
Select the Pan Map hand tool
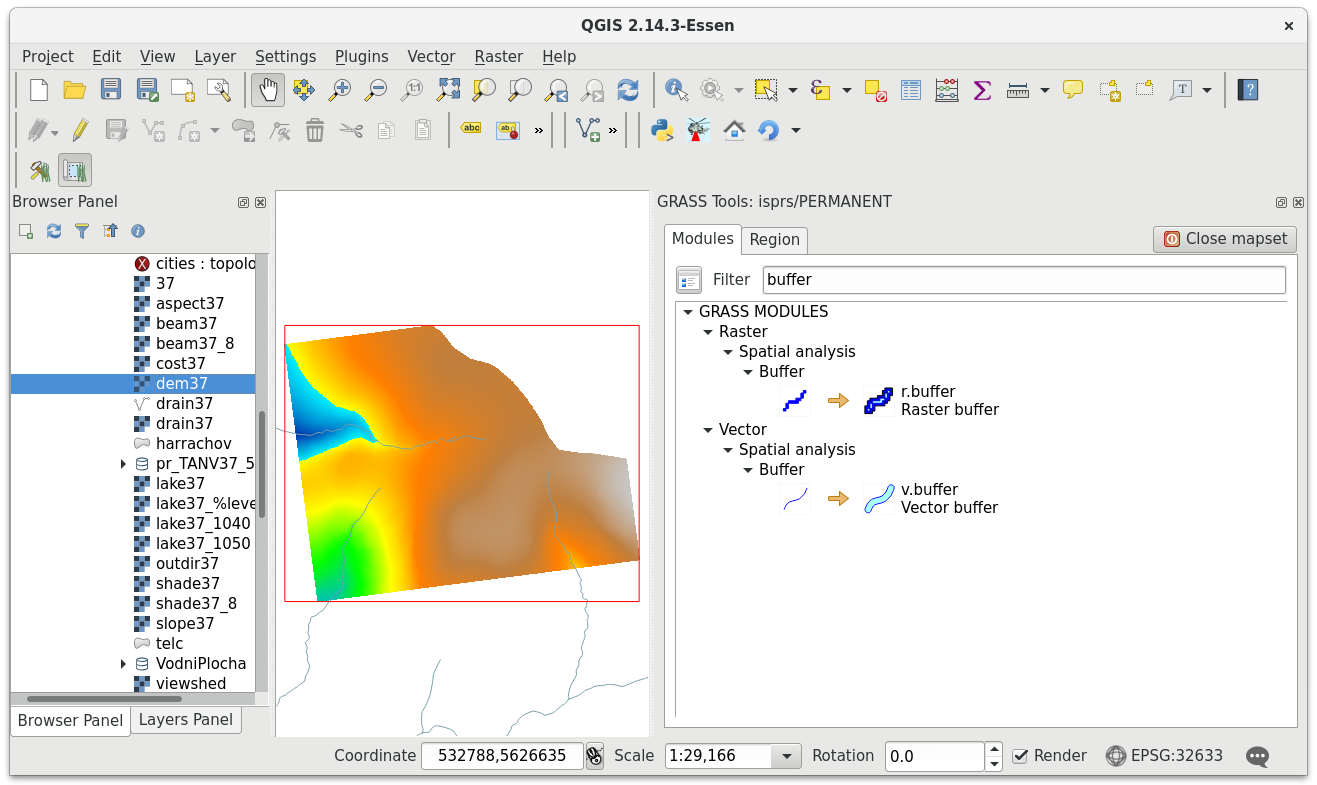(267, 90)
